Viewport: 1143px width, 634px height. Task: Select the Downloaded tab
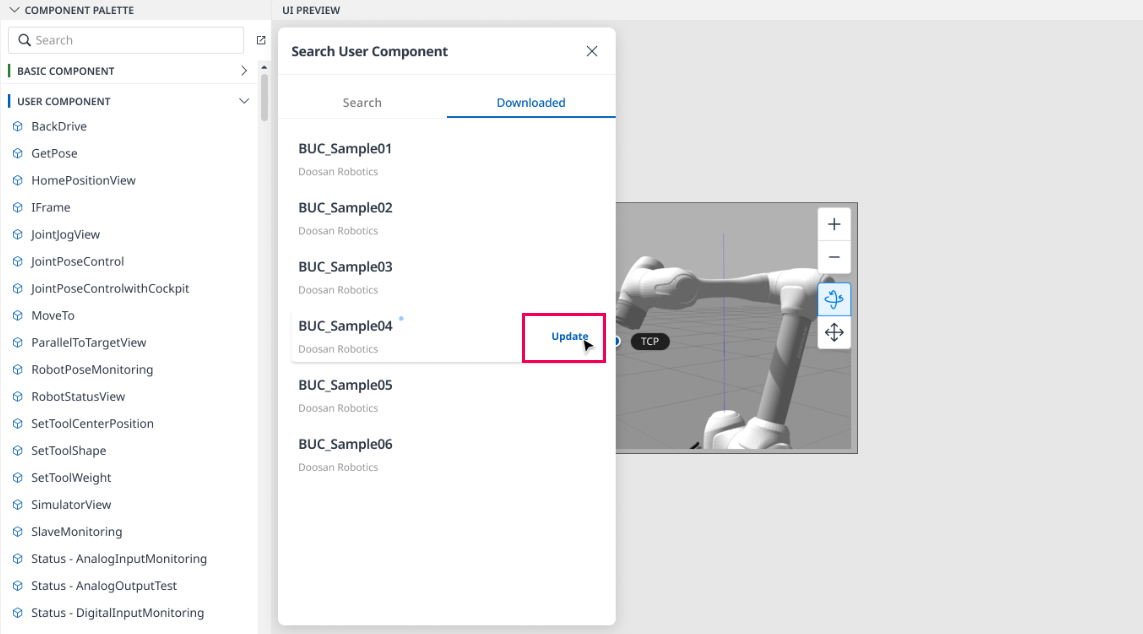pyautogui.click(x=531, y=103)
